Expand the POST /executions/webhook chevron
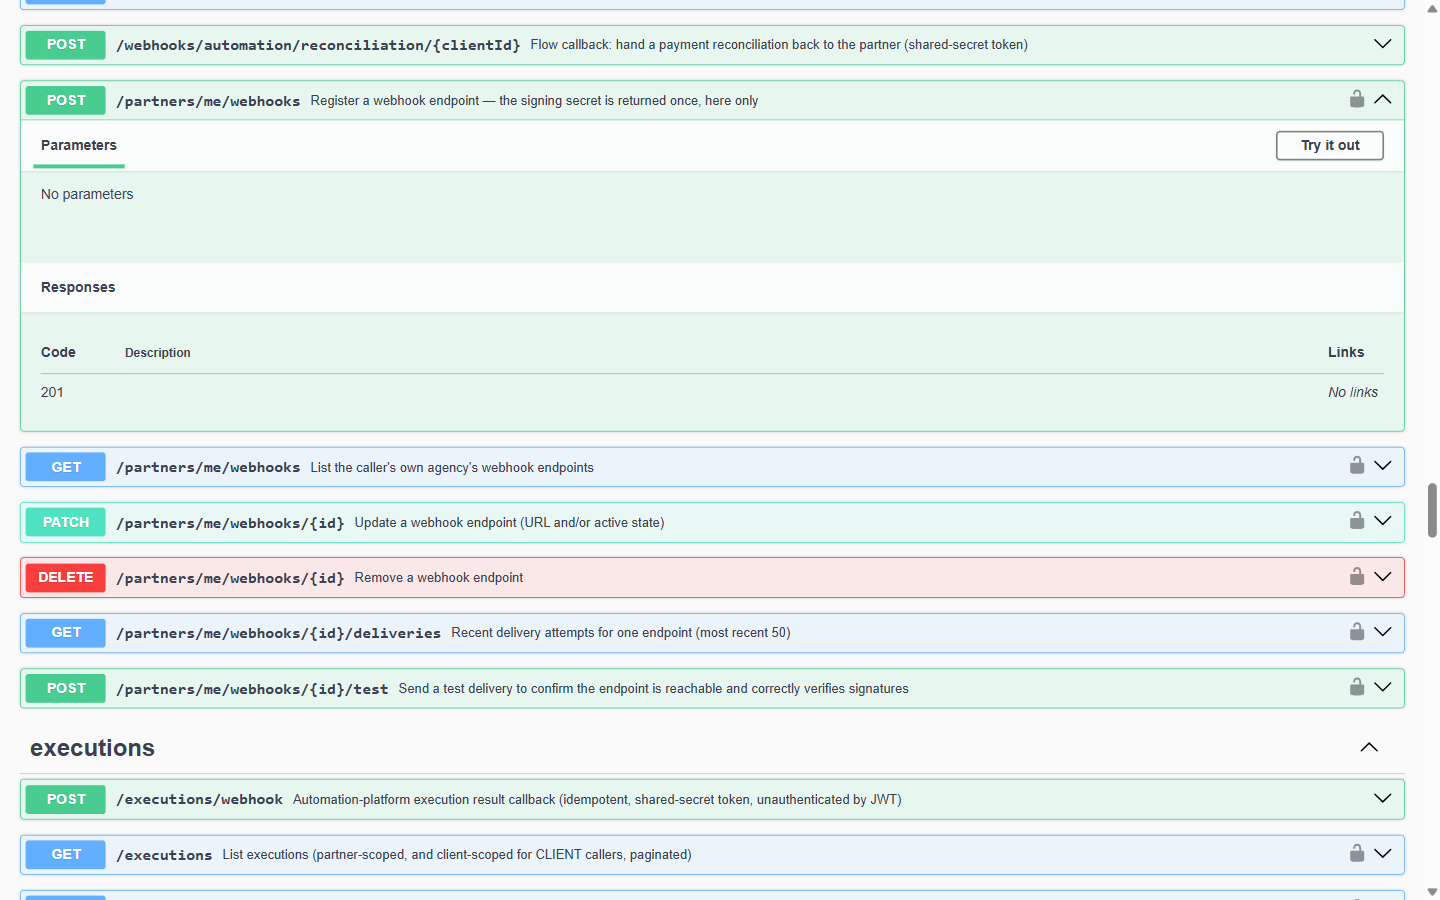Image resolution: width=1440 pixels, height=900 pixels. [x=1383, y=798]
